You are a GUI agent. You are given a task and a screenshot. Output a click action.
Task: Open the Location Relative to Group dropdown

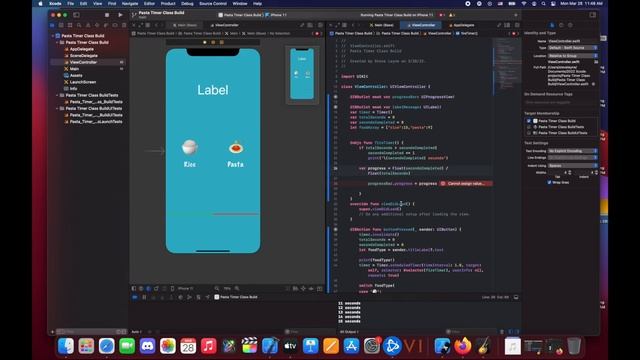coord(573,56)
